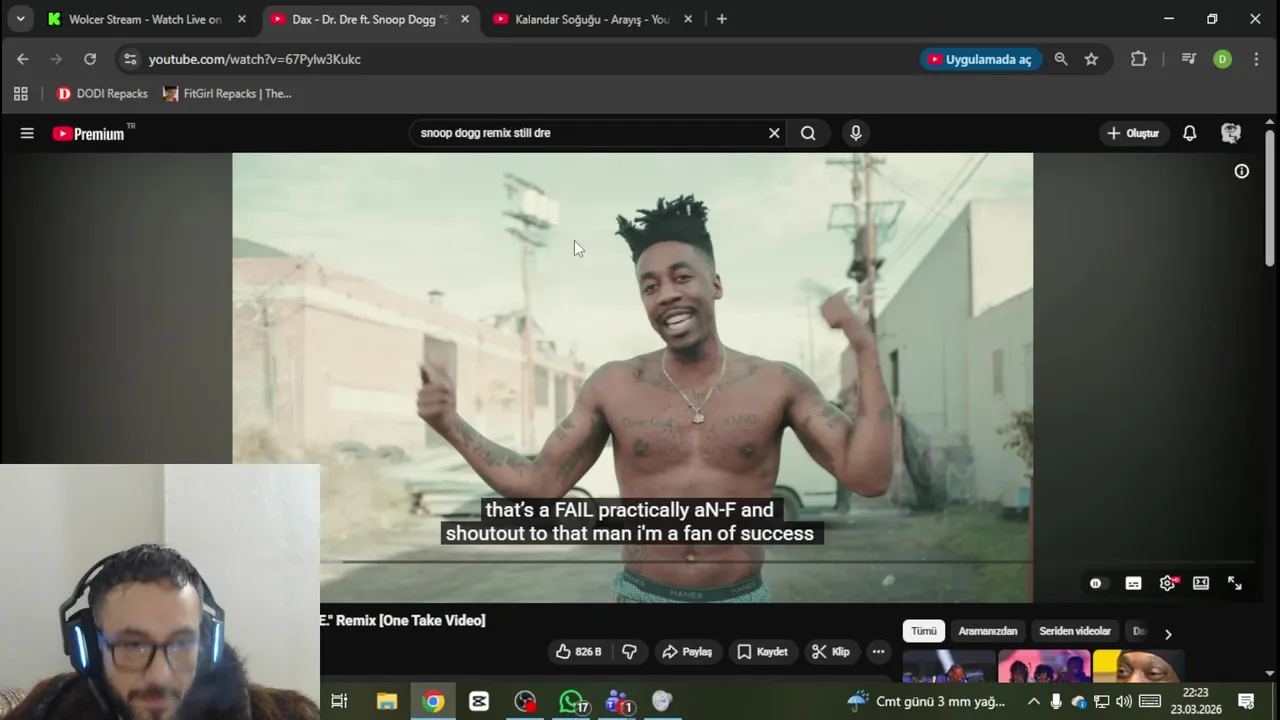Select the Aramanızdan filter chip
This screenshot has height=720, width=1280.
tap(988, 631)
